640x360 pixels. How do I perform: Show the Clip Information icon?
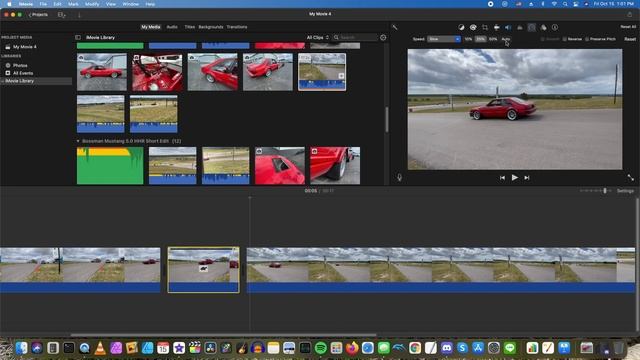coord(555,27)
